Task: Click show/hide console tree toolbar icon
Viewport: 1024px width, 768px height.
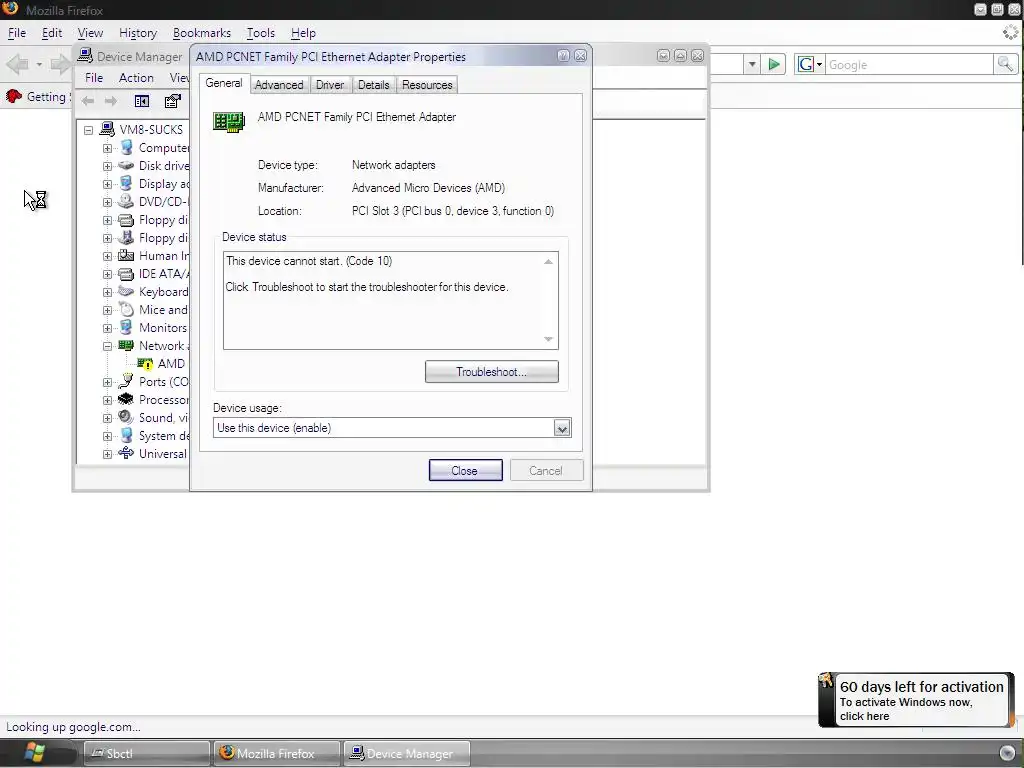Action: [142, 101]
